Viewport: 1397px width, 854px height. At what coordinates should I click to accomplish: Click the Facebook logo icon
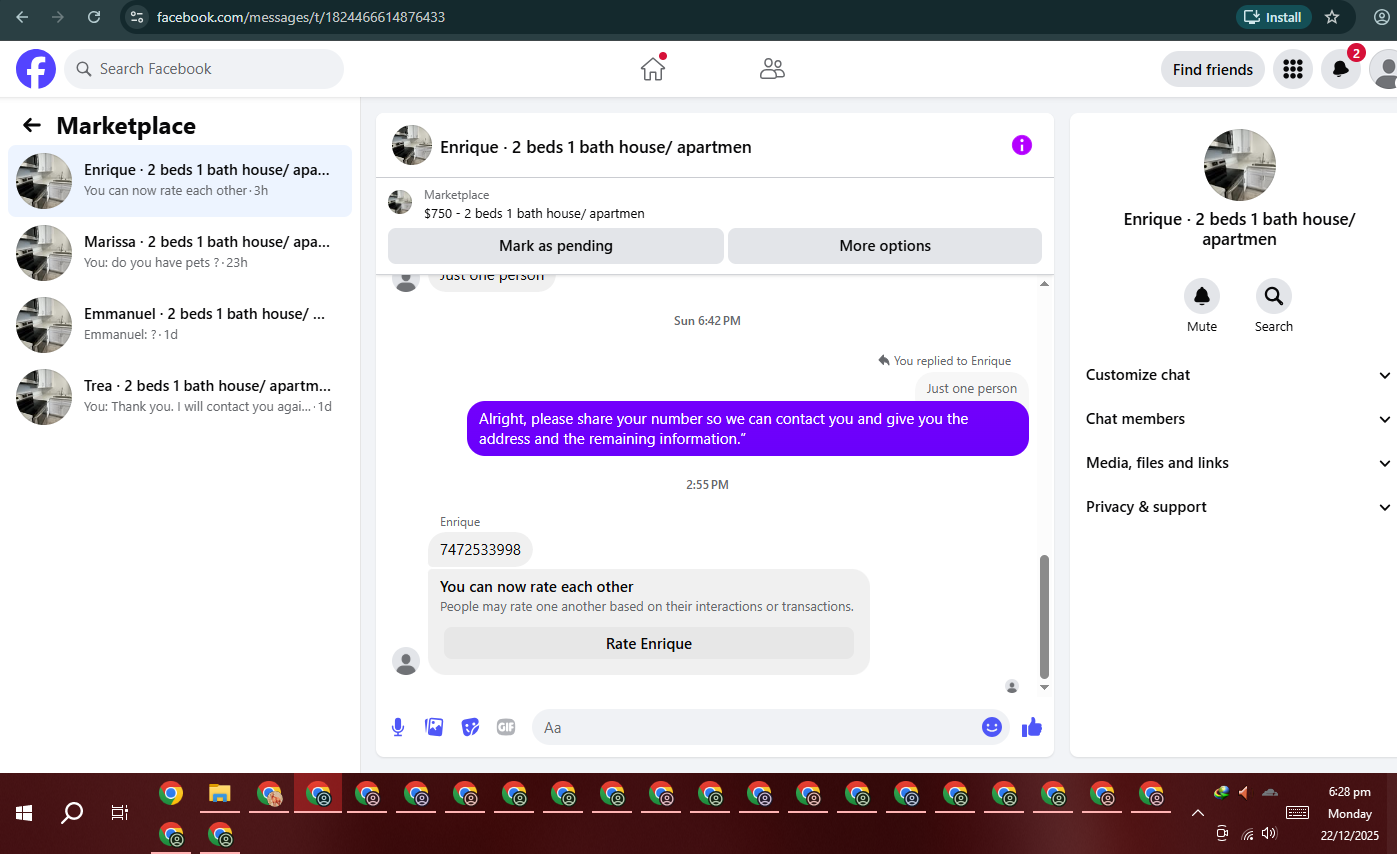(36, 69)
